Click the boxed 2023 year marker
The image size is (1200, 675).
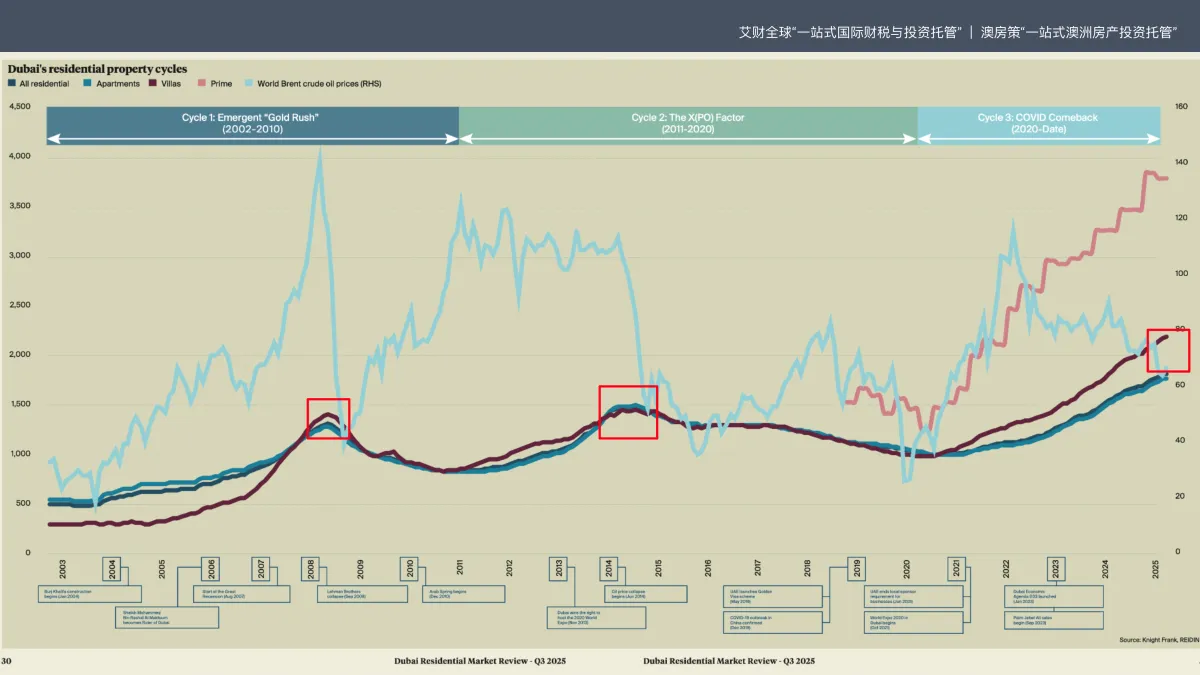click(1056, 569)
